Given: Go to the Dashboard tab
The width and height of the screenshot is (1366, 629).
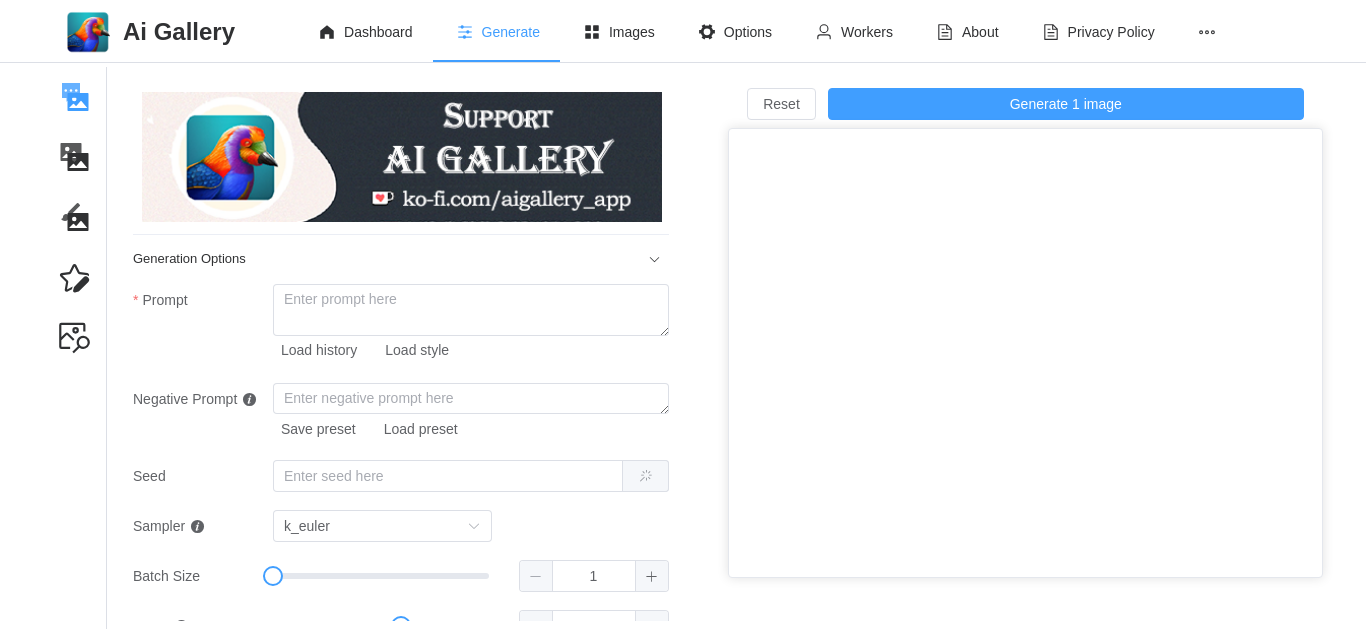Looking at the screenshot, I should pos(365,32).
